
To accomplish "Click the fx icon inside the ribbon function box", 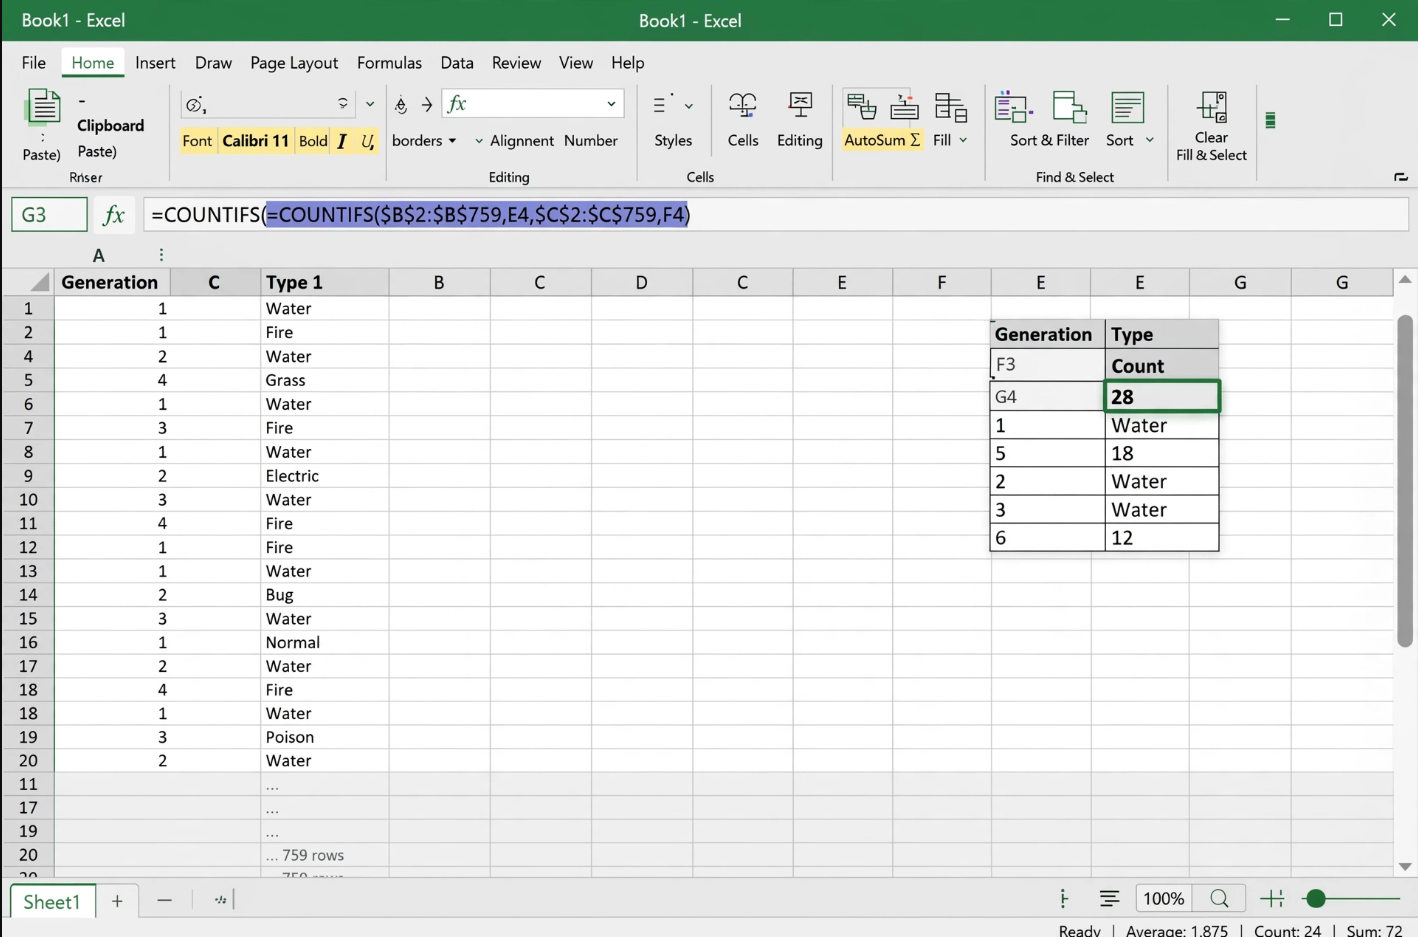I will [458, 103].
